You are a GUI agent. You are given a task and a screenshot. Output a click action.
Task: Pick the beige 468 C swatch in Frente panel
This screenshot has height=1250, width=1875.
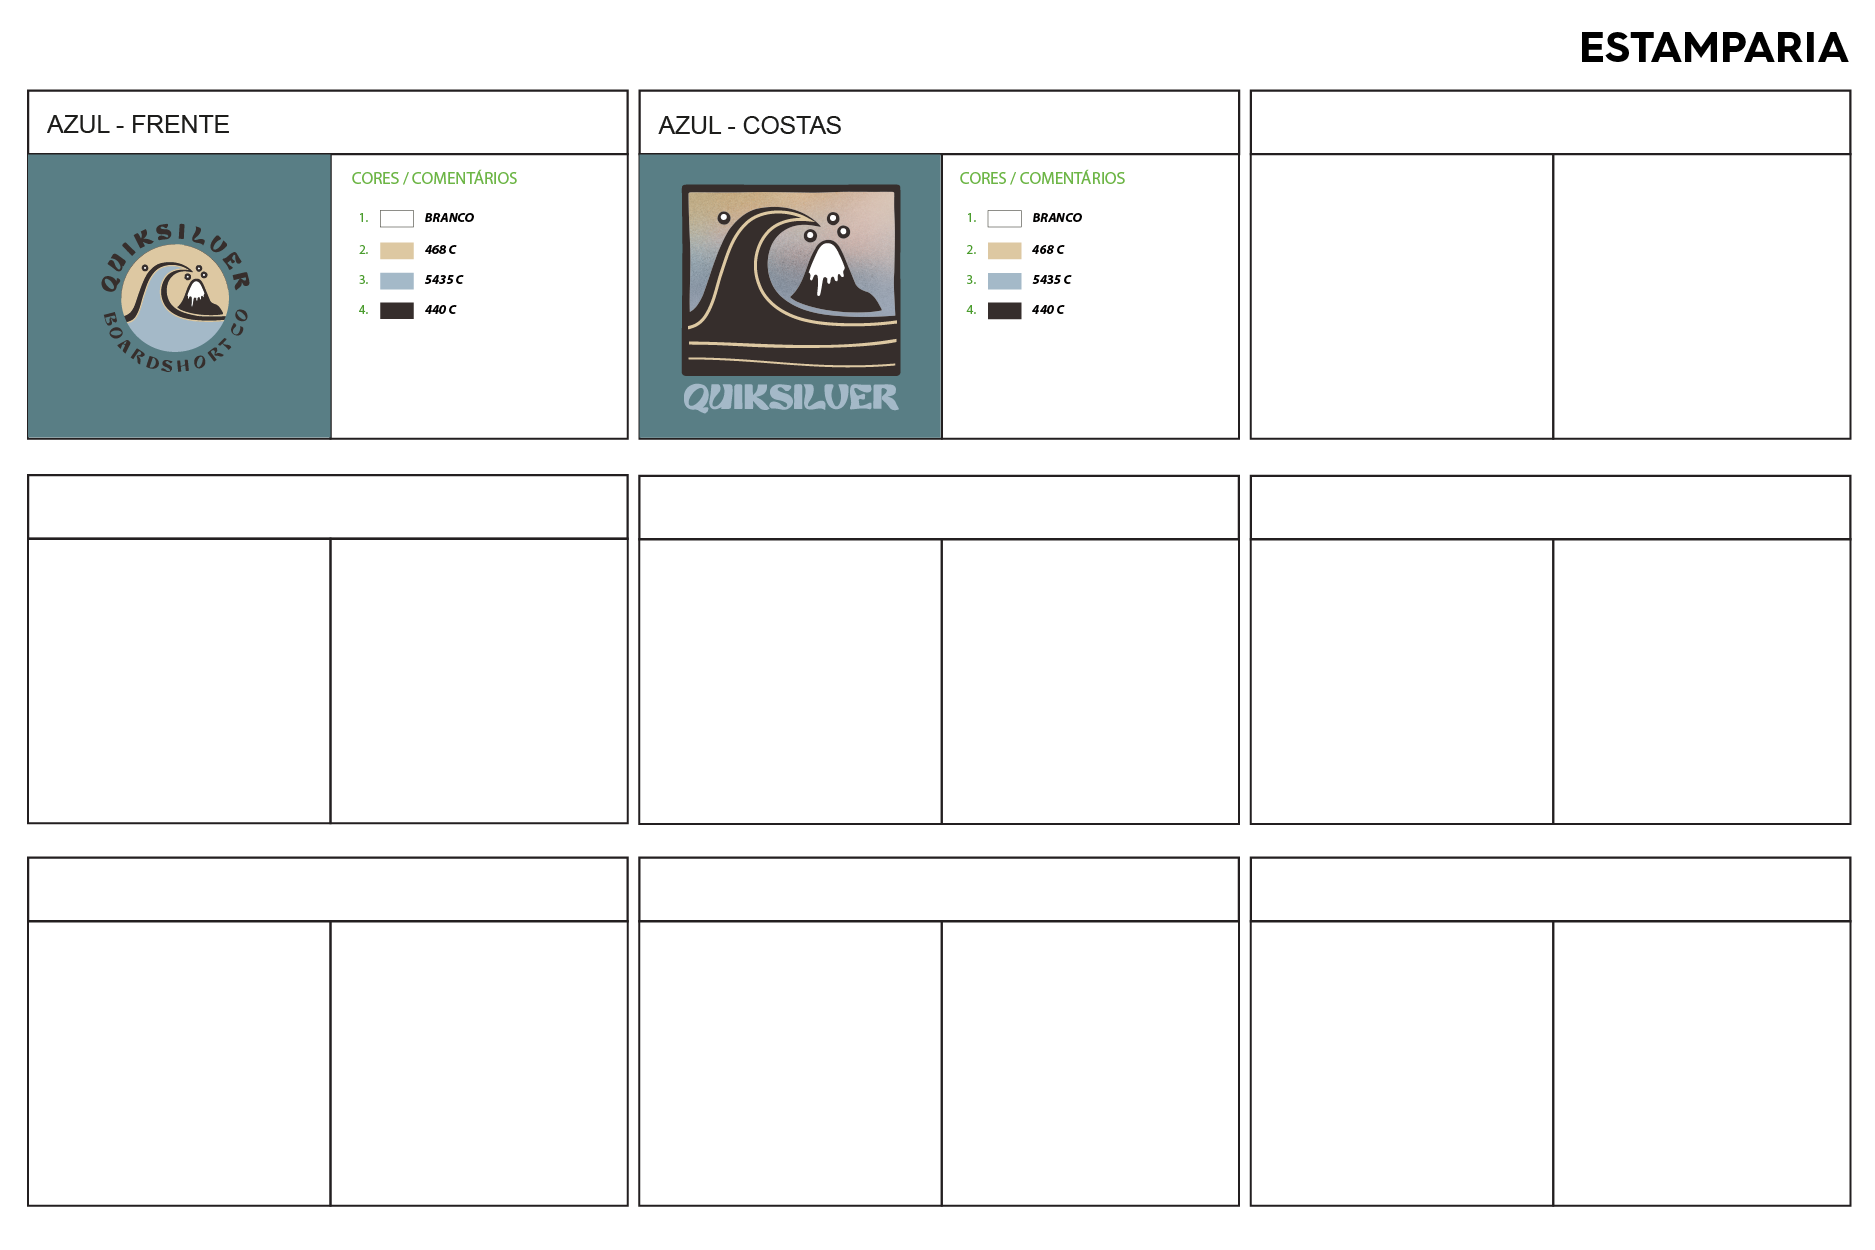point(397,250)
